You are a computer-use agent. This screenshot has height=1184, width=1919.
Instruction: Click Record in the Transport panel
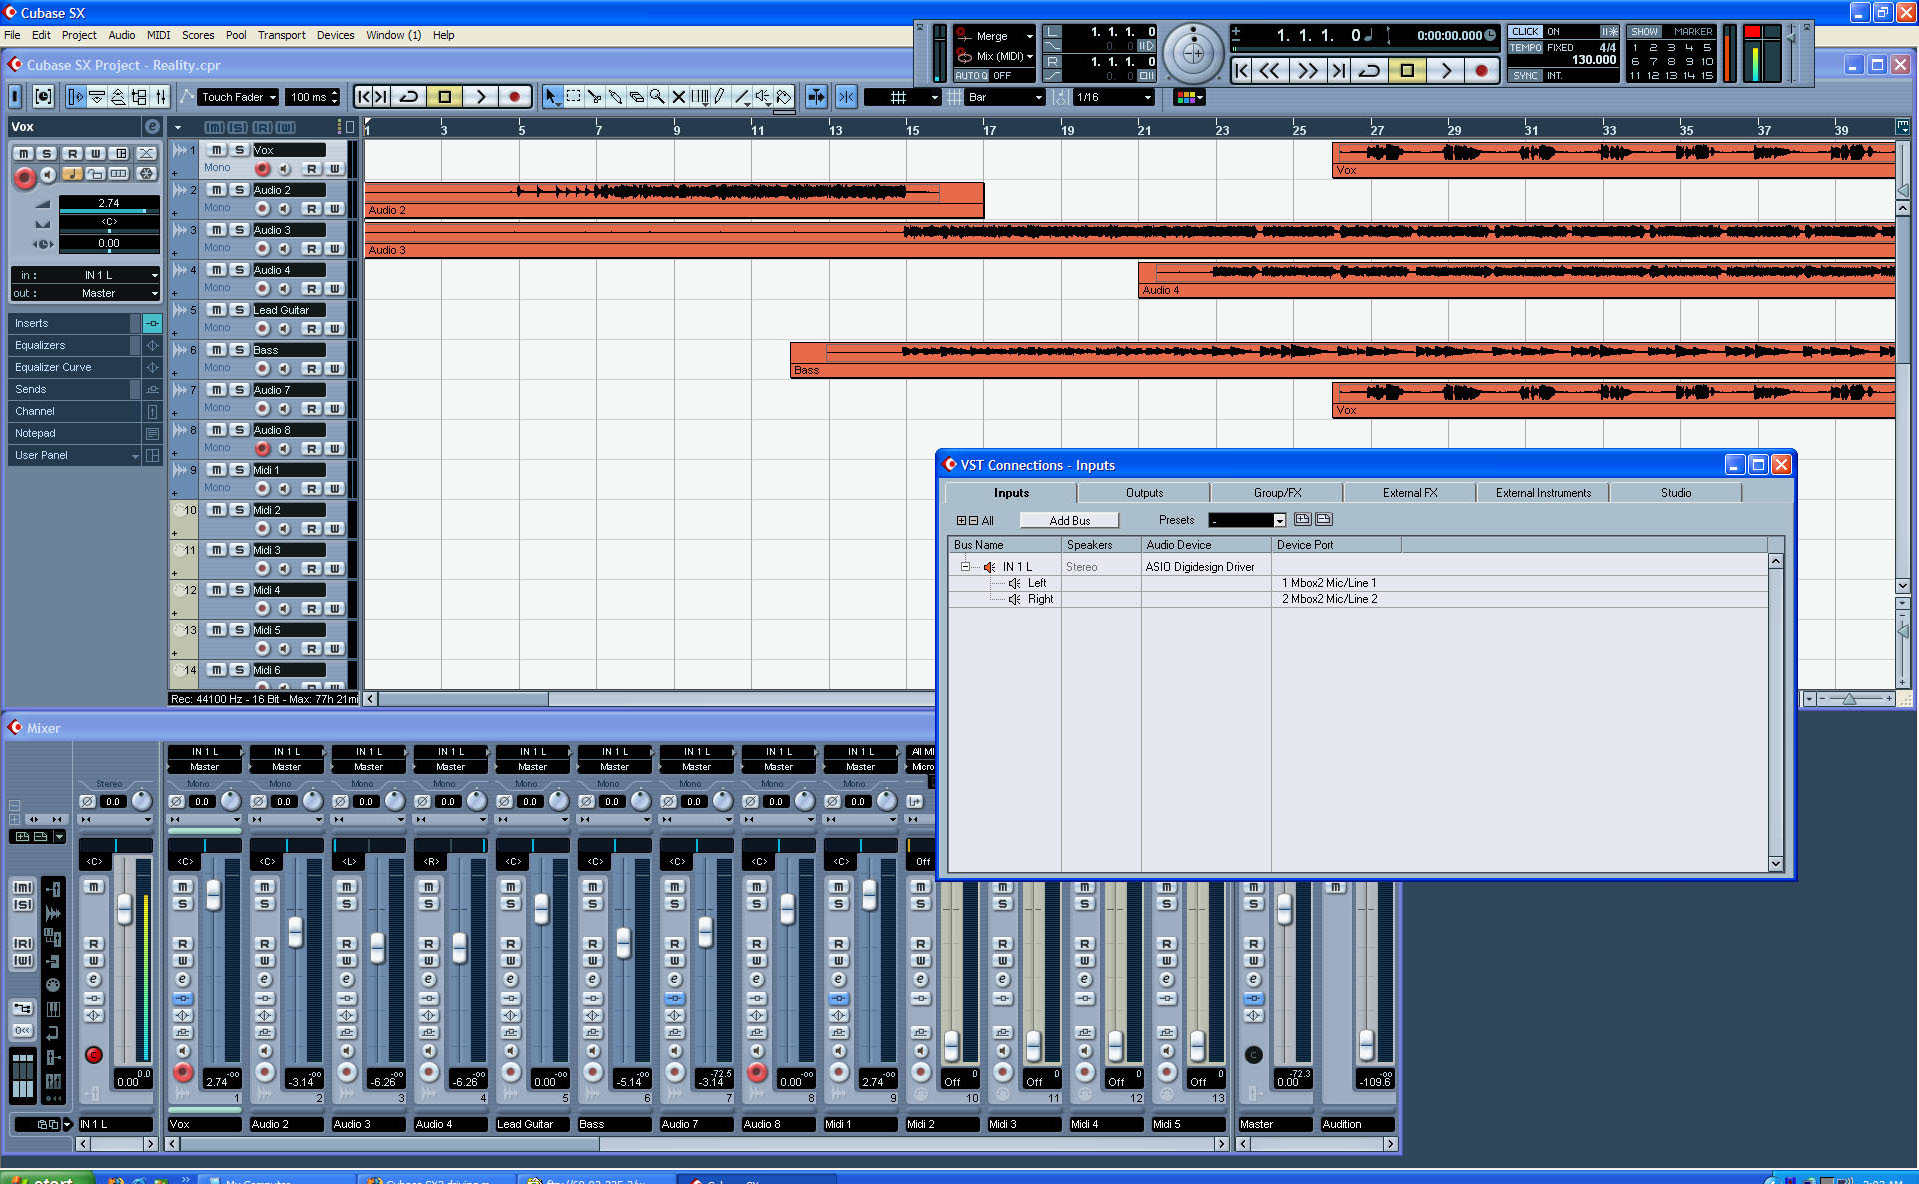pos(1481,70)
